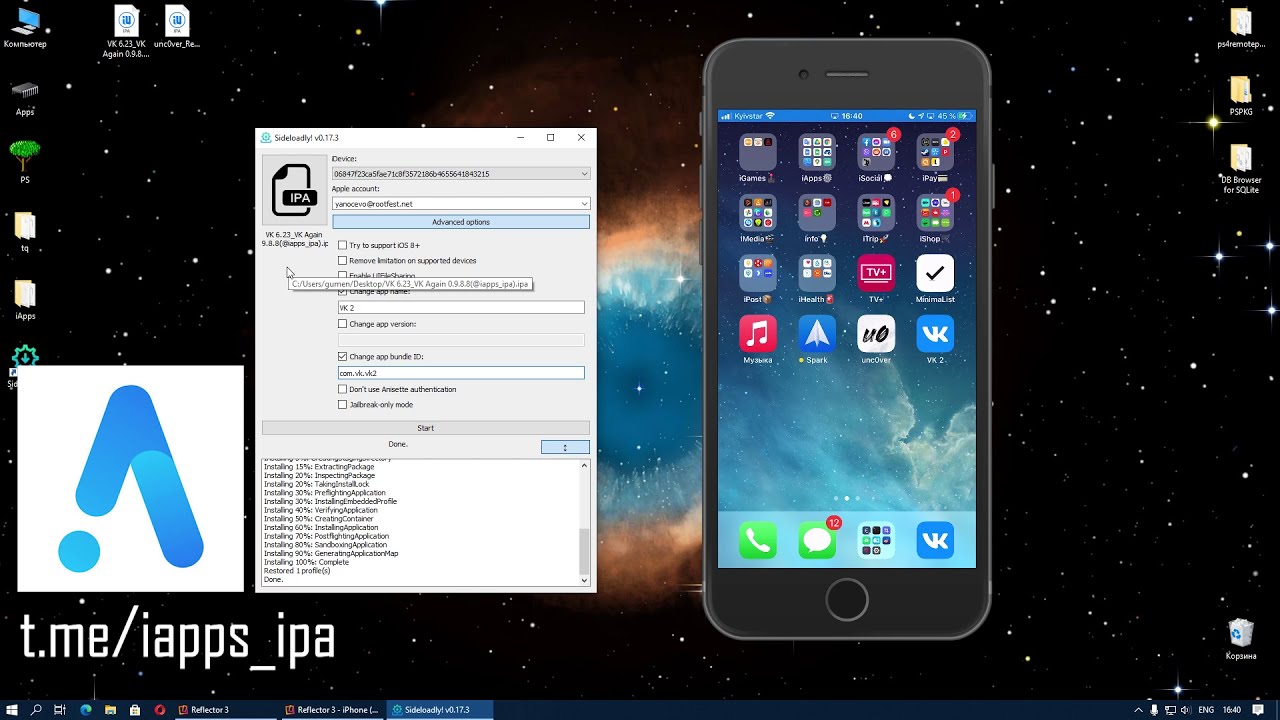Image resolution: width=1280 pixels, height=720 pixels.
Task: Launch the MinimaList app on iPhone
Action: [x=935, y=273]
